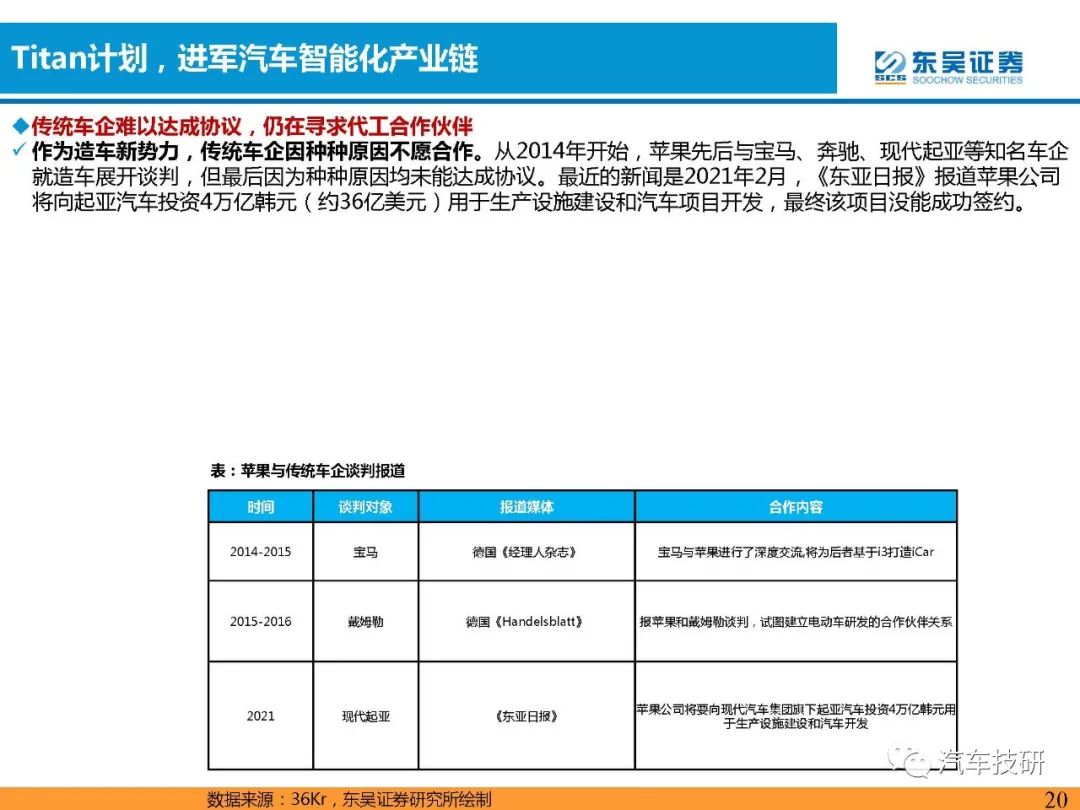Click the page number 20

[x=1056, y=799]
